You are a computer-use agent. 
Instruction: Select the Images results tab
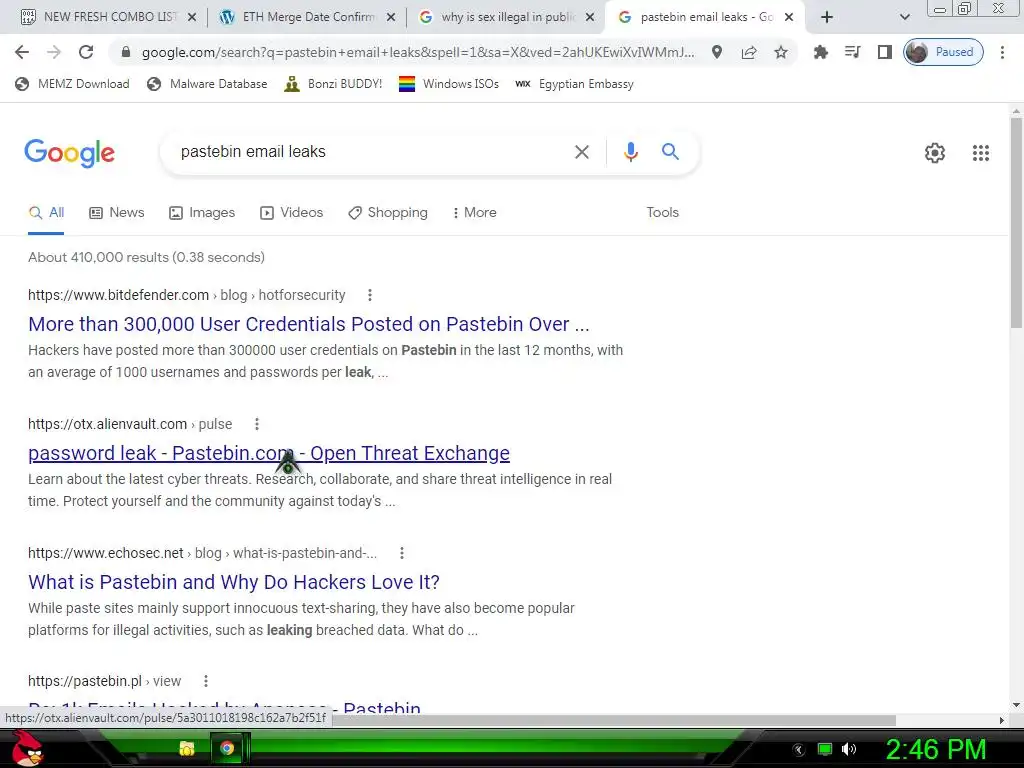201,213
